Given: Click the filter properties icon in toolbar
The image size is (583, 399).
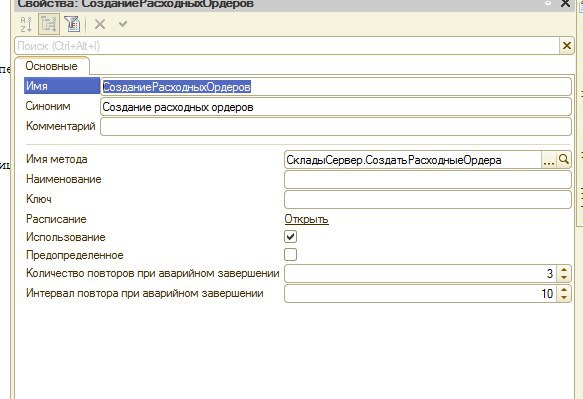Looking at the screenshot, I should coord(72,24).
